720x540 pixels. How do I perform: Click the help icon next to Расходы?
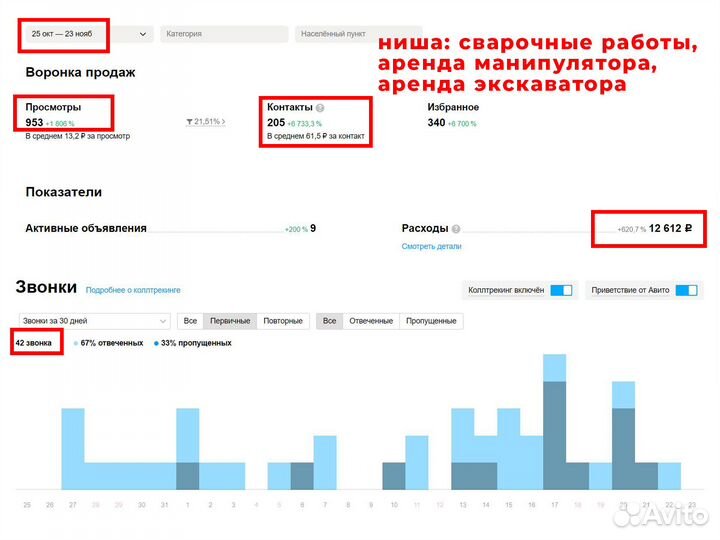[x=456, y=229]
